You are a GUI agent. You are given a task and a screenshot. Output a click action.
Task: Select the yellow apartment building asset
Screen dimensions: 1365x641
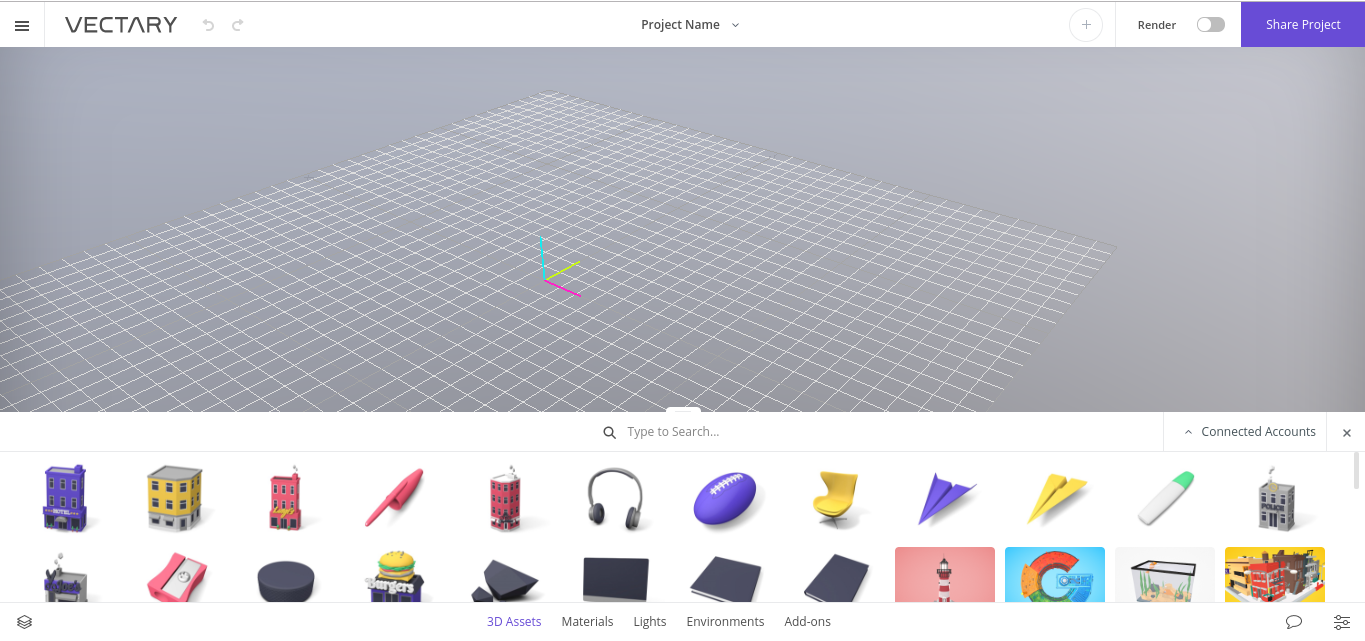pyautogui.click(x=175, y=497)
